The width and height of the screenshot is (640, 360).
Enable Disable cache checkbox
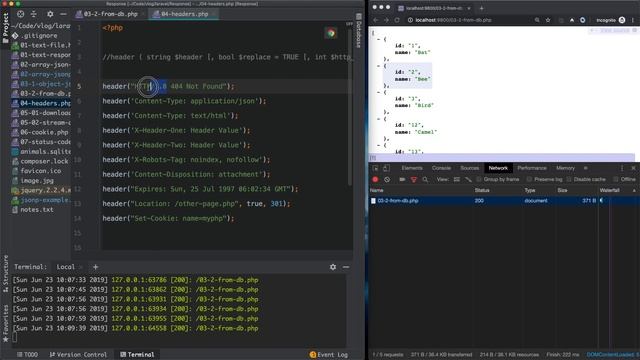(569, 180)
